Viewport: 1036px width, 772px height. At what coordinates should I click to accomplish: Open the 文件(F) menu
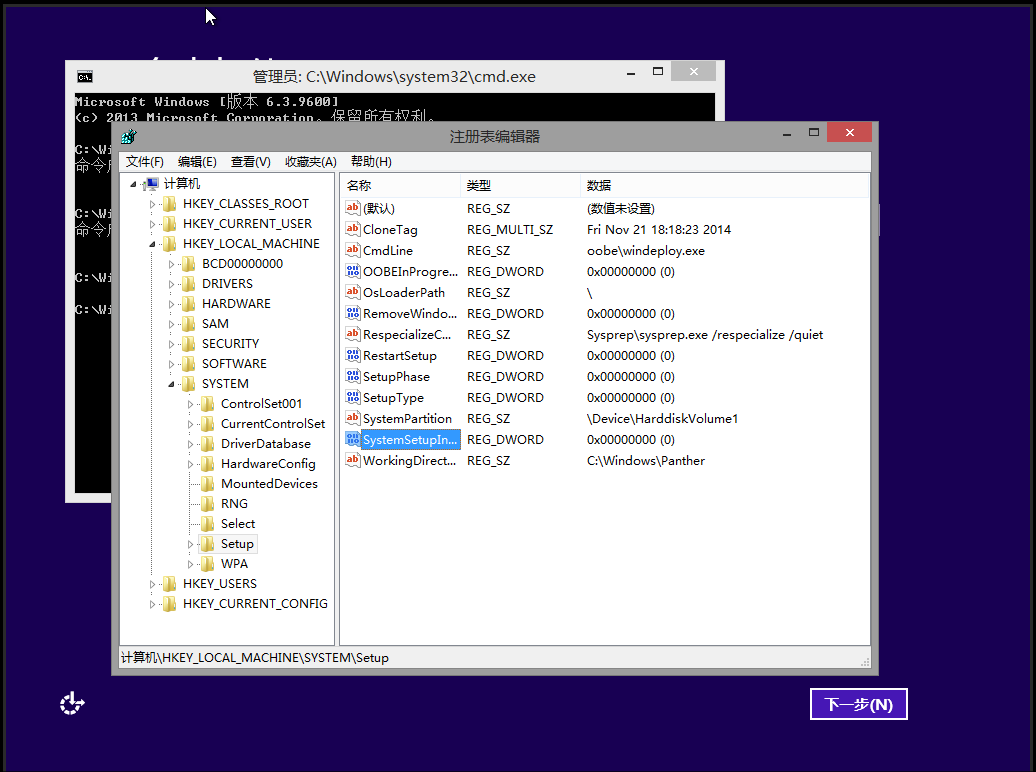(x=145, y=162)
